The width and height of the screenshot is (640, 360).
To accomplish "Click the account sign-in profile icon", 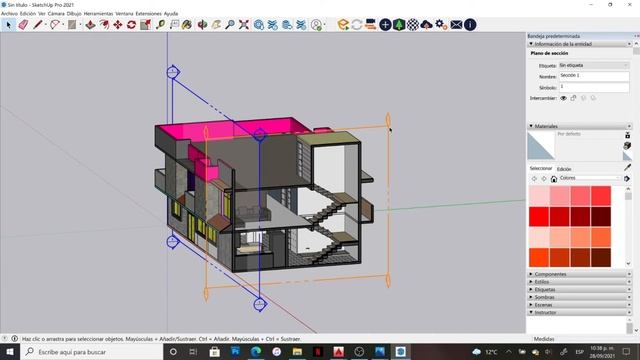I will coord(317,25).
